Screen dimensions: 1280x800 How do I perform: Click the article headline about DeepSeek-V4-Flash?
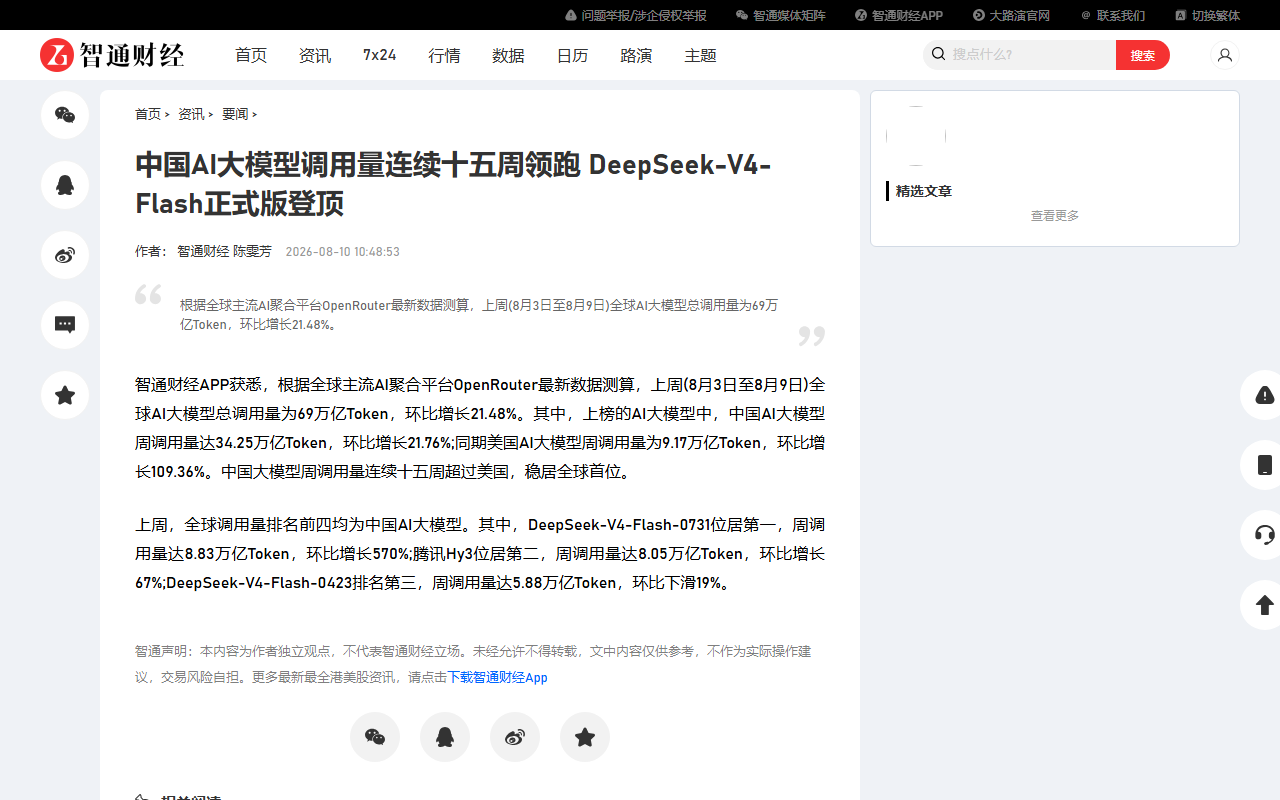tap(453, 184)
